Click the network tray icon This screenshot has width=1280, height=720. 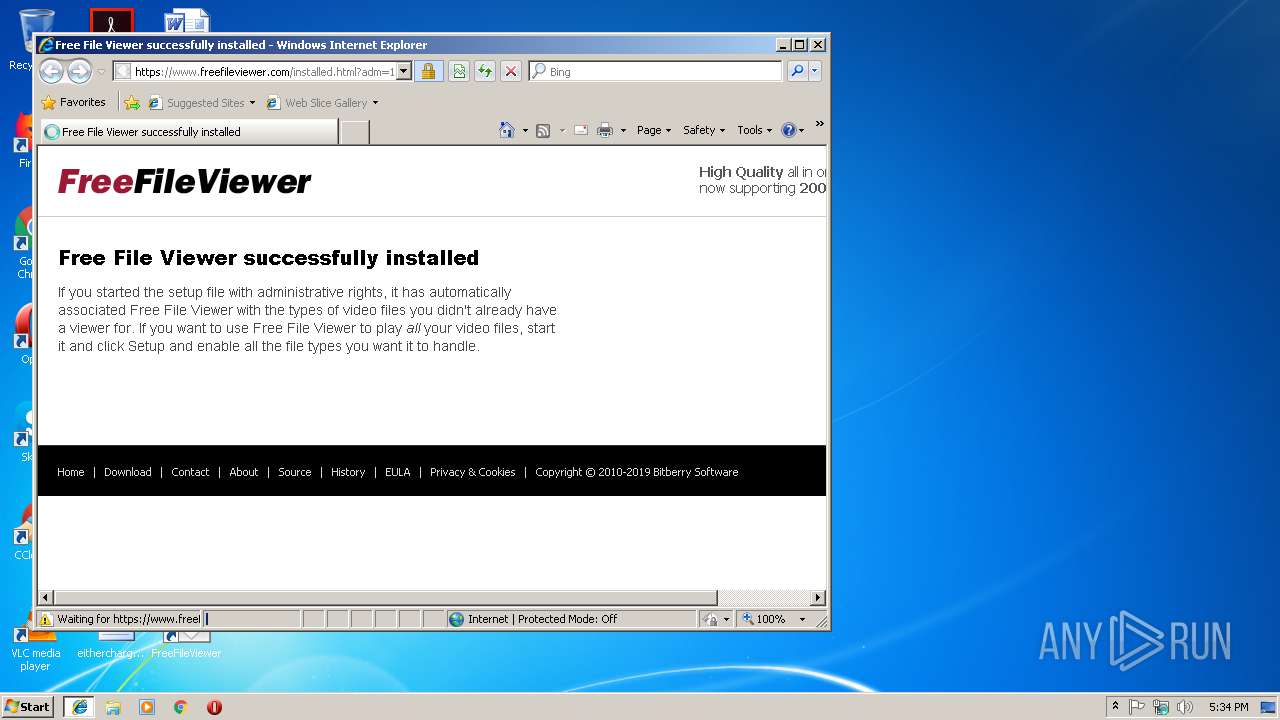pyautogui.click(x=1161, y=707)
